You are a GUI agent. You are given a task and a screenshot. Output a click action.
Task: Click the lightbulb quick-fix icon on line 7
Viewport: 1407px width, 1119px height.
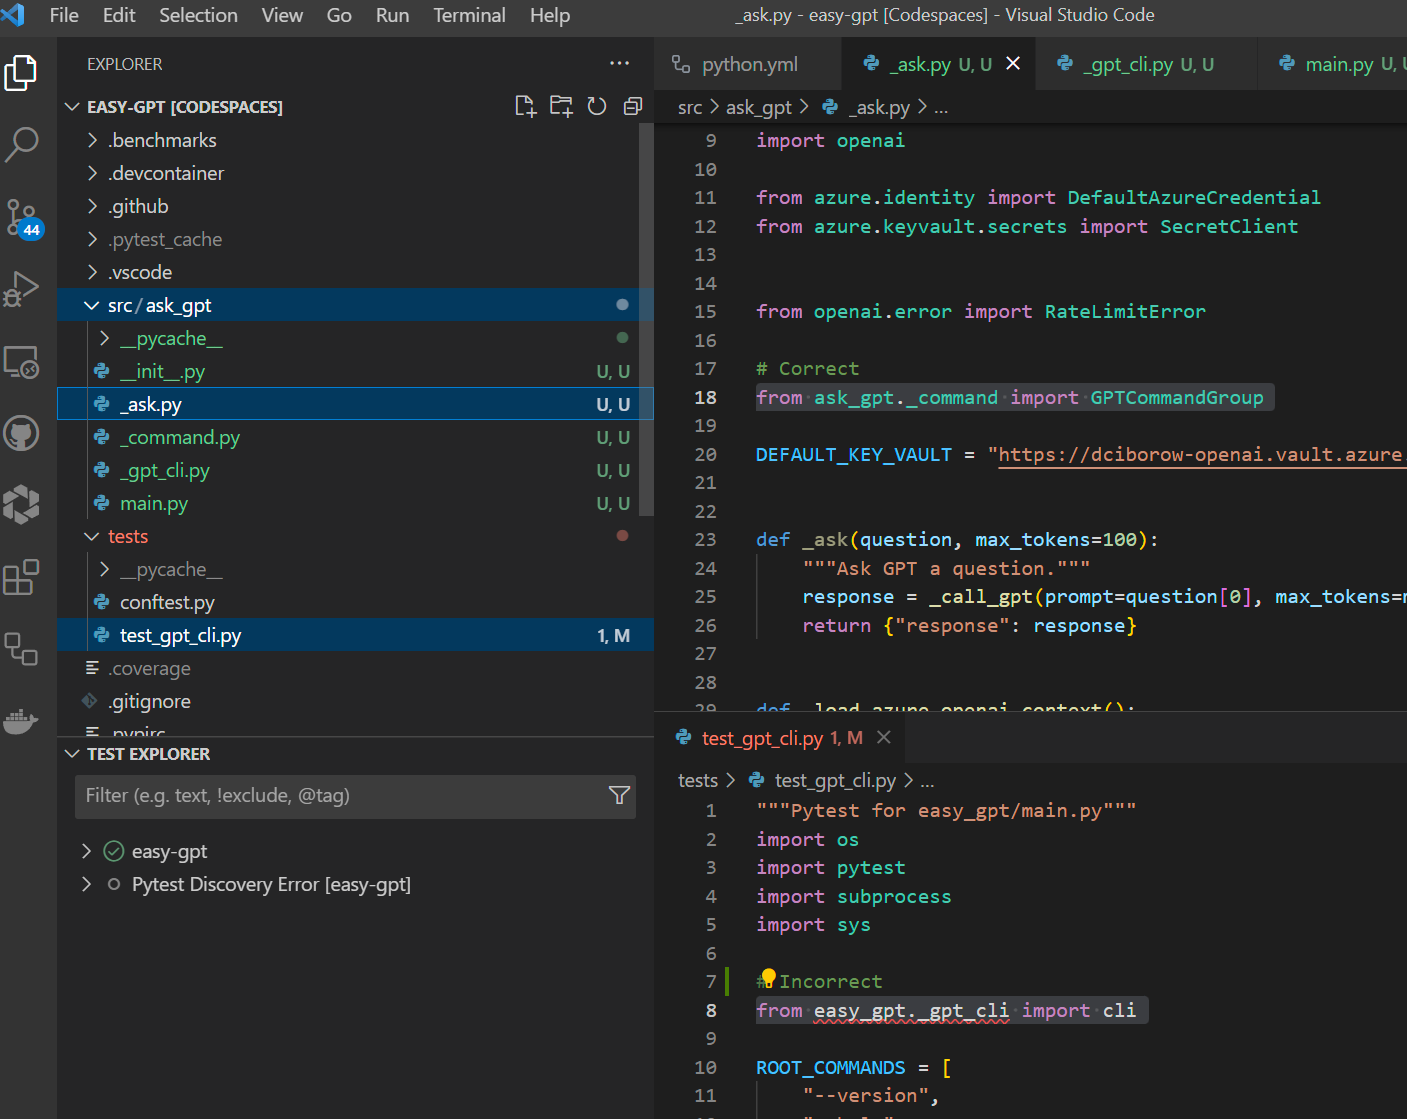pyautogui.click(x=768, y=978)
